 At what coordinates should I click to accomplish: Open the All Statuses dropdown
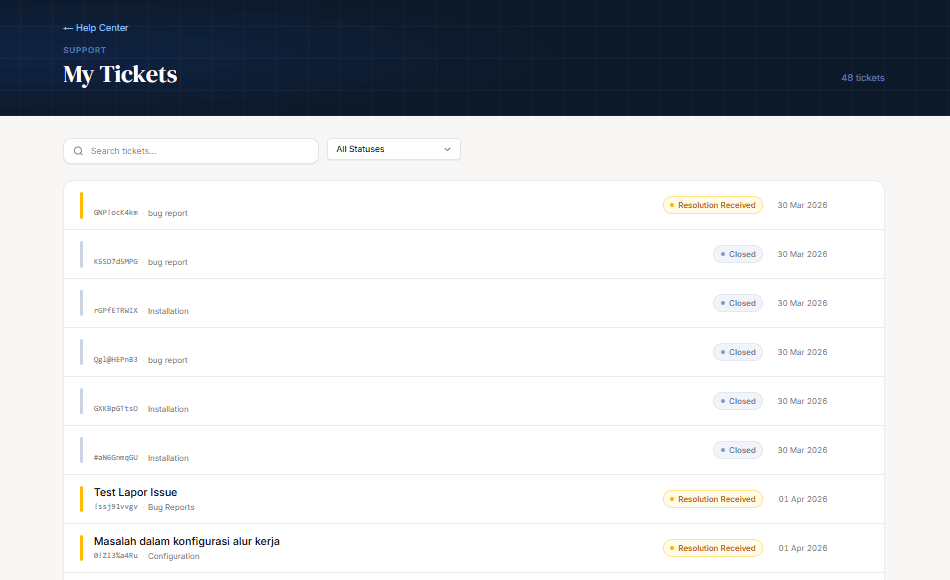[x=393, y=149]
